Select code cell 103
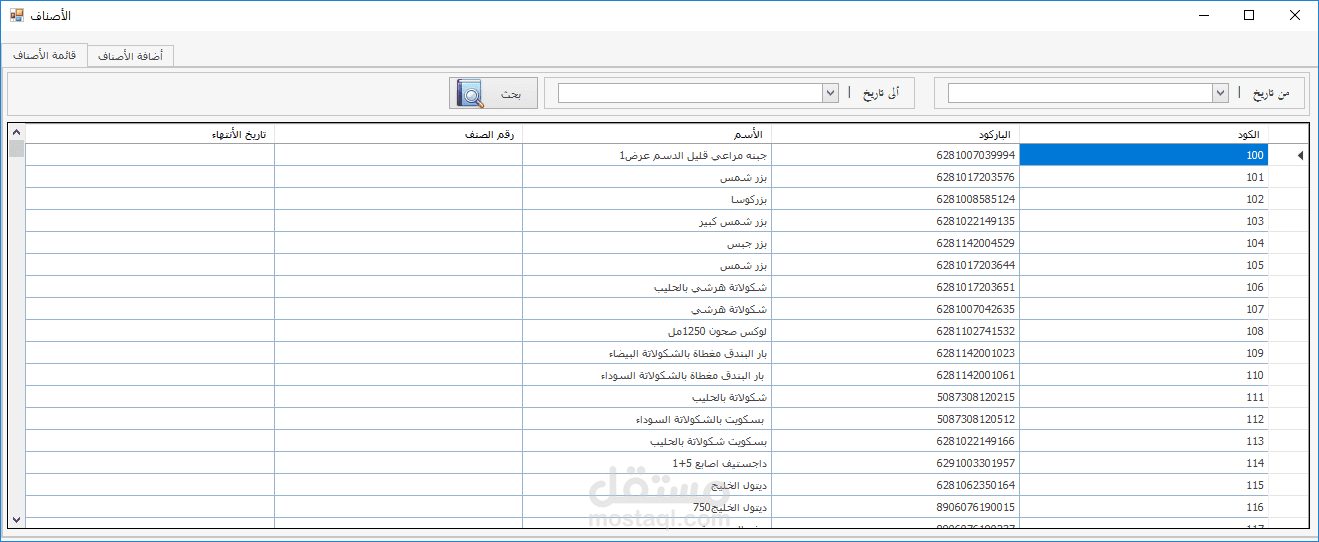This screenshot has height=542, width=1319. click(x=1144, y=221)
